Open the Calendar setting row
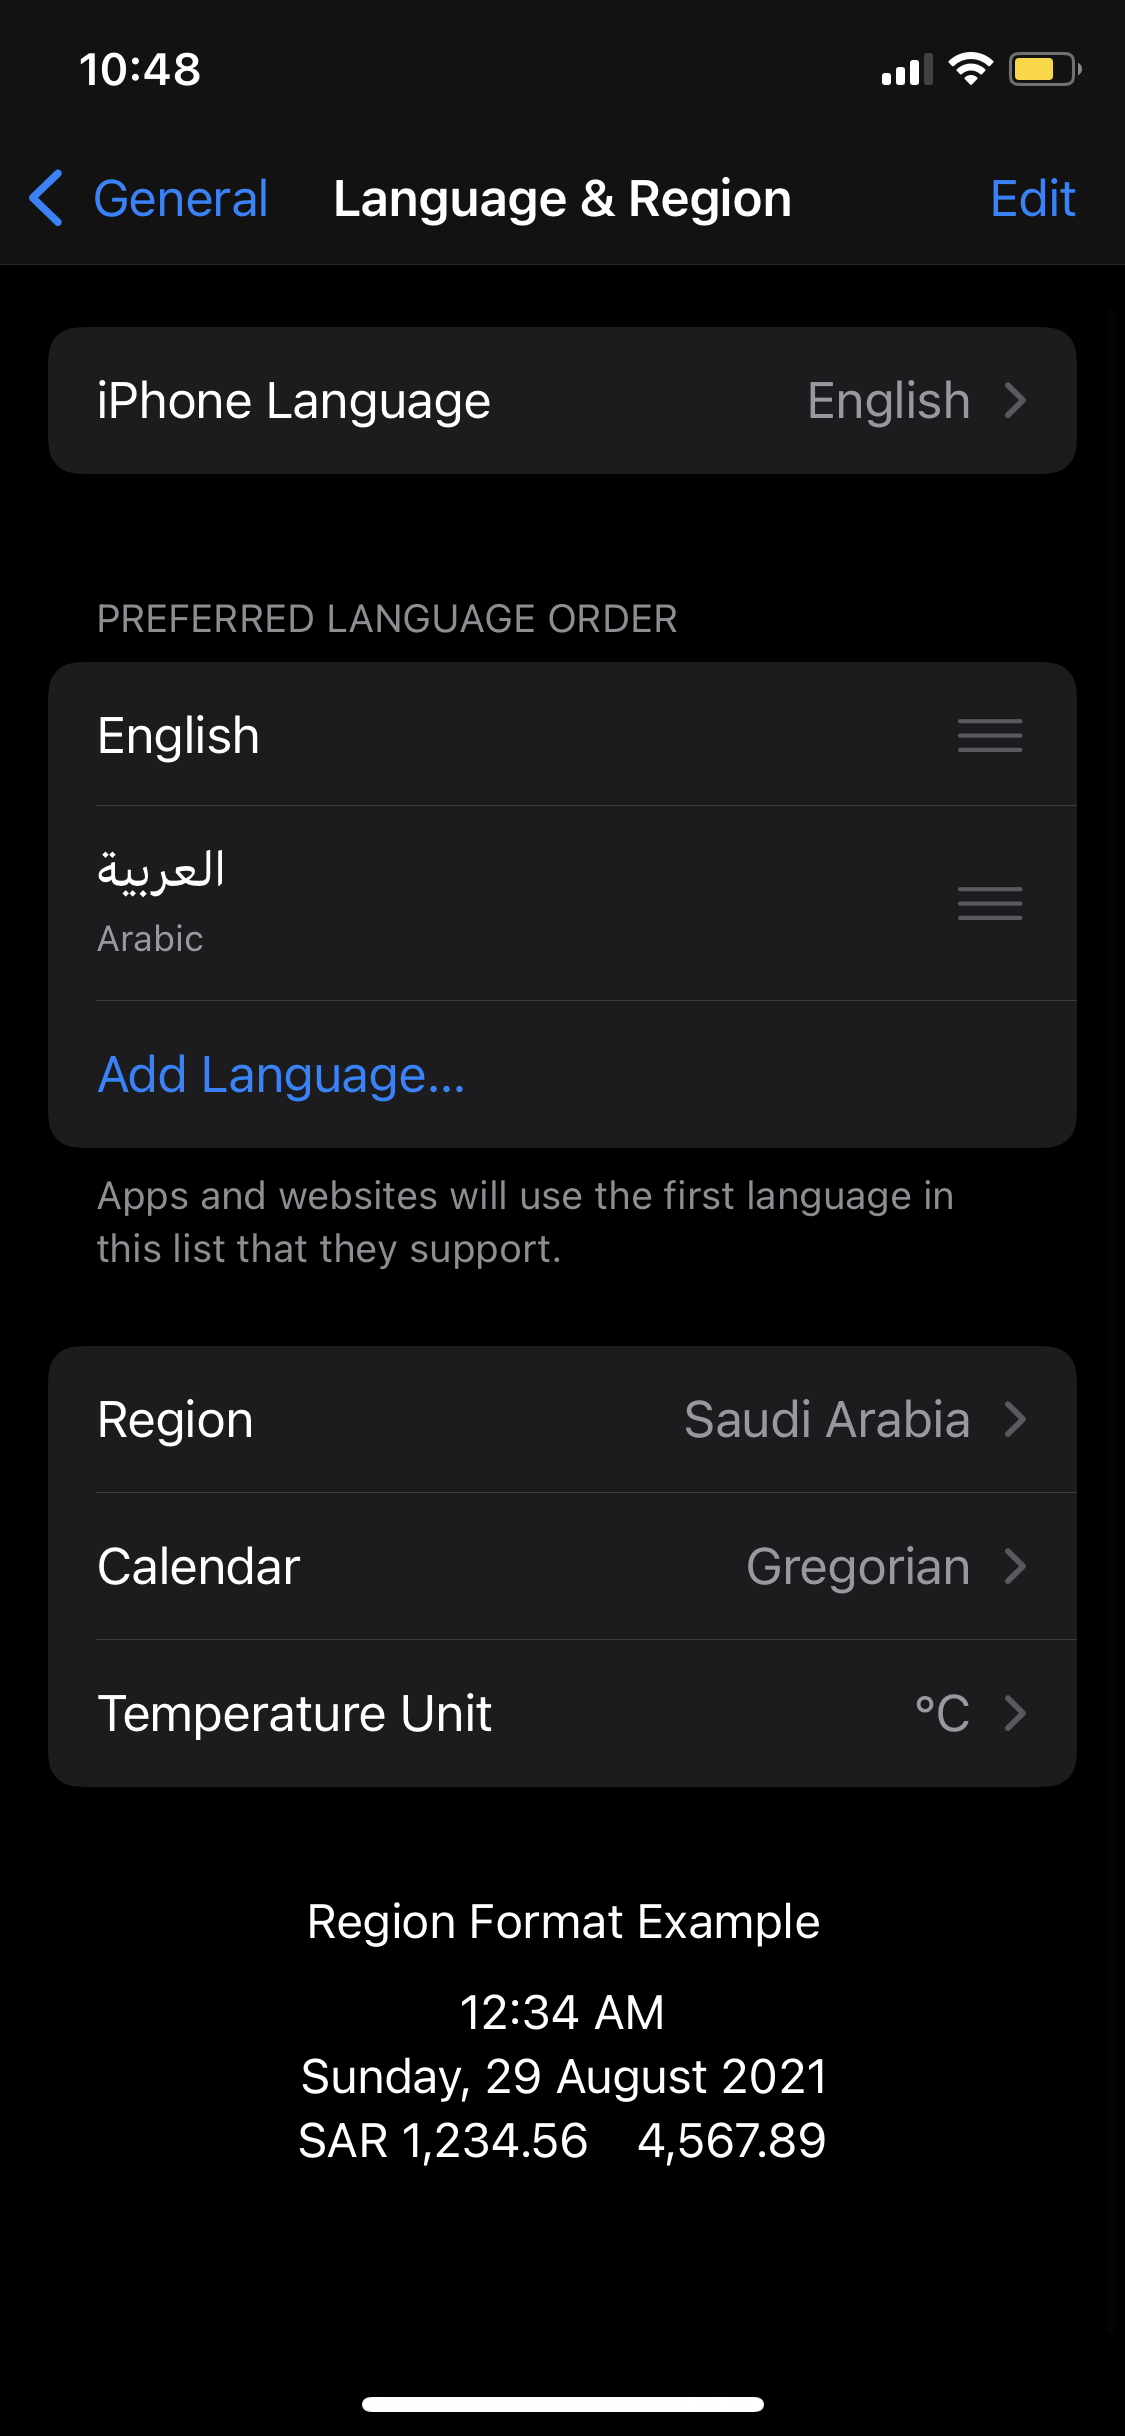The width and height of the screenshot is (1125, 2436). (x=562, y=1566)
